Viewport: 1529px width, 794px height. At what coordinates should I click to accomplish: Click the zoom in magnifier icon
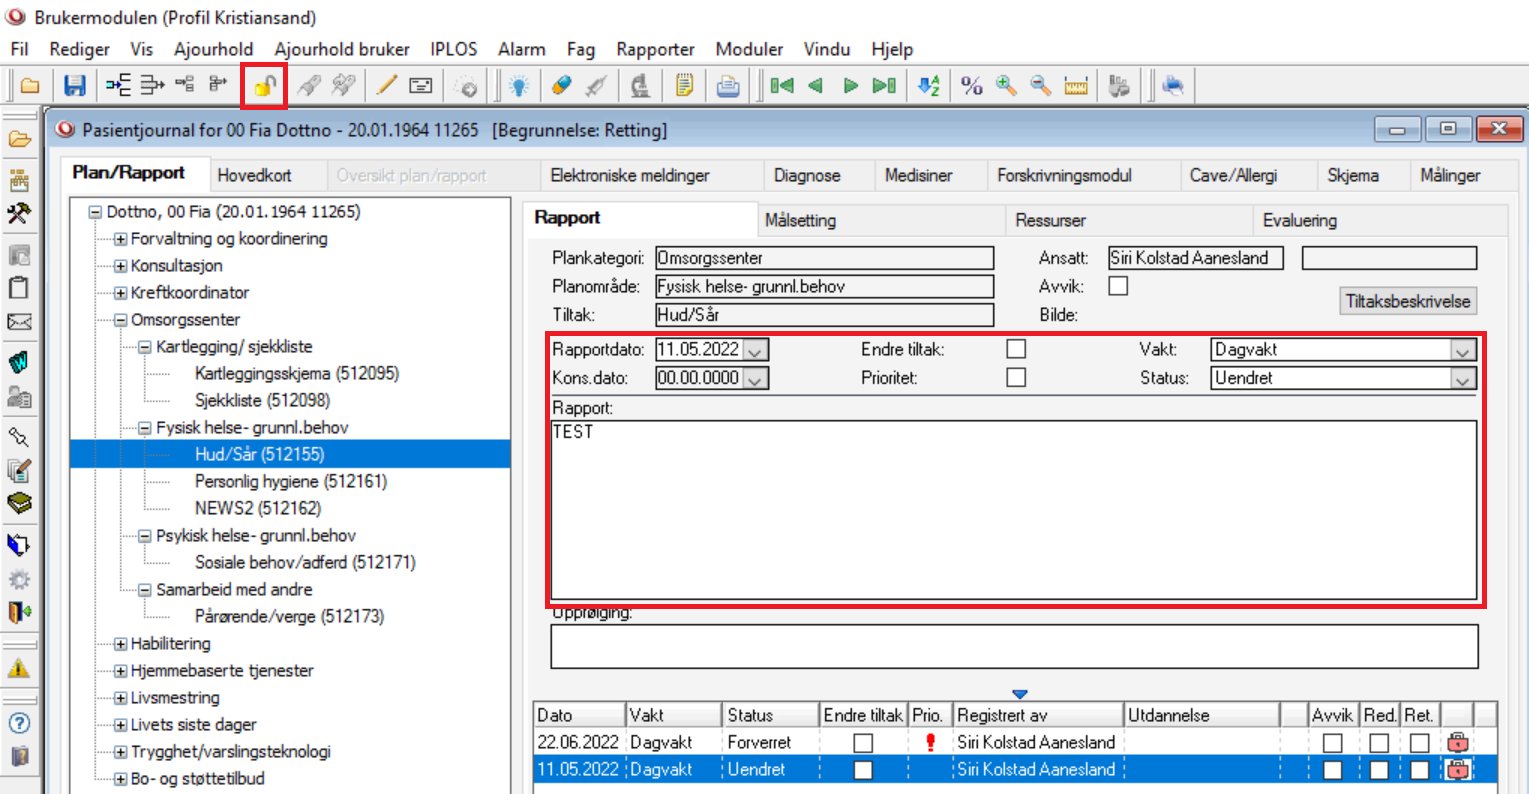click(1006, 86)
